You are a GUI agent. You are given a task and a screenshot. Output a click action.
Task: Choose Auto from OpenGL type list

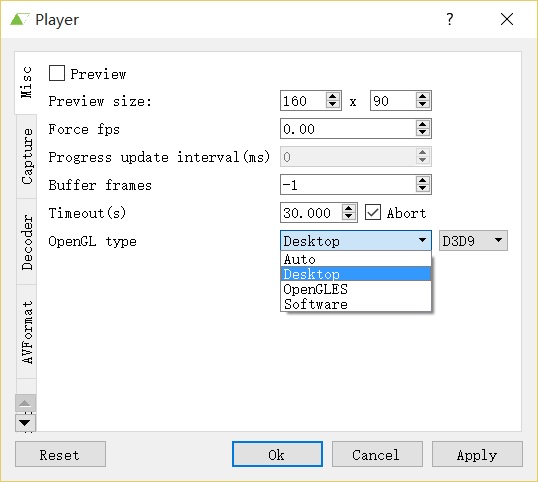tap(356, 259)
